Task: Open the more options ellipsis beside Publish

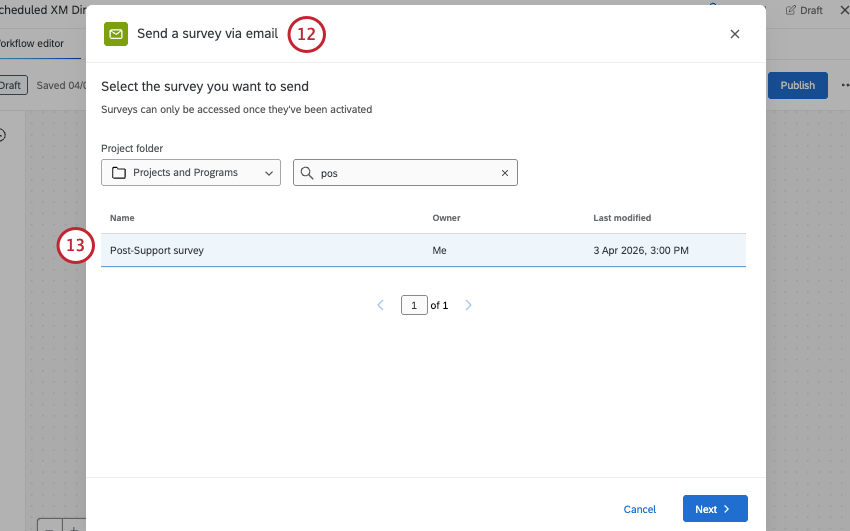Action: 845,86
